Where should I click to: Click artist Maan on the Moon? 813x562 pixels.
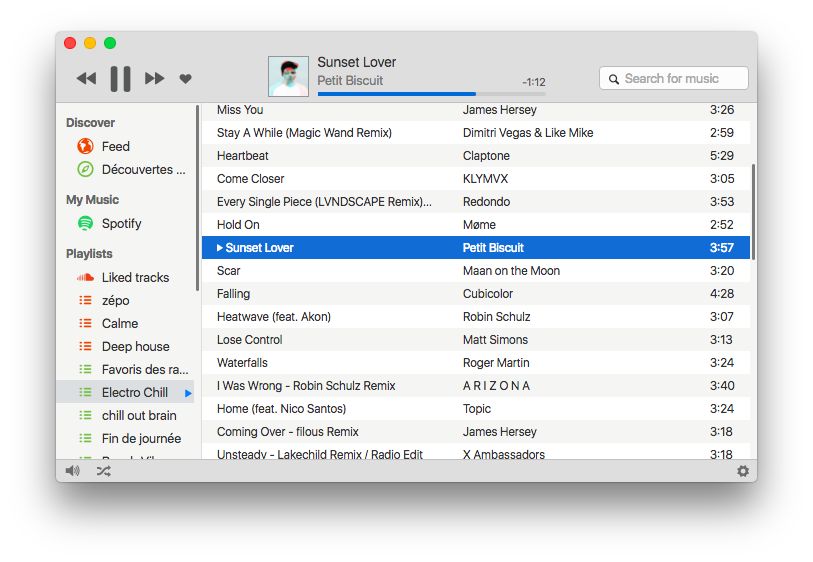pos(511,271)
